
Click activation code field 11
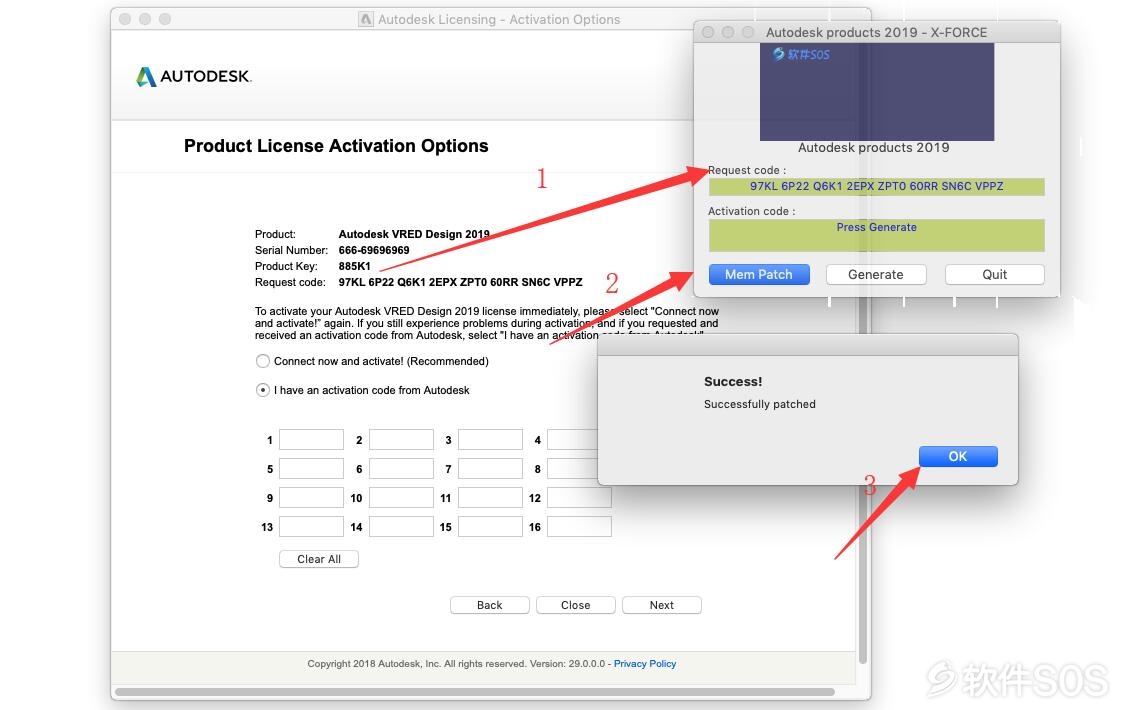click(490, 498)
